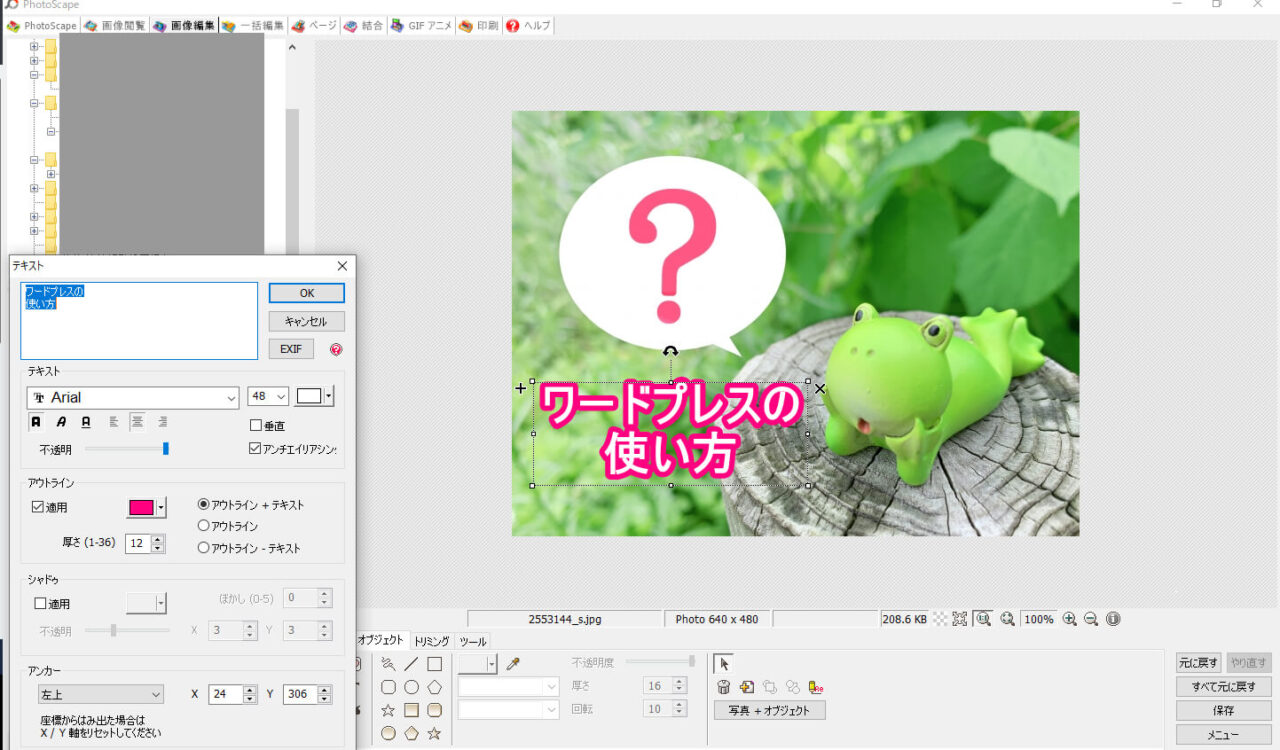
Task: Click the white text color swatch
Action: pyautogui.click(x=309, y=397)
